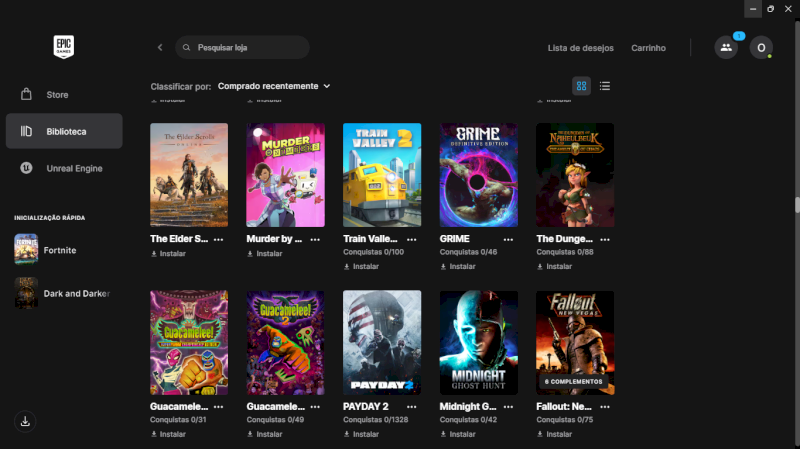Go back using the left arrow
Screen dimensions: 800x449
pyautogui.click(x=160, y=47)
